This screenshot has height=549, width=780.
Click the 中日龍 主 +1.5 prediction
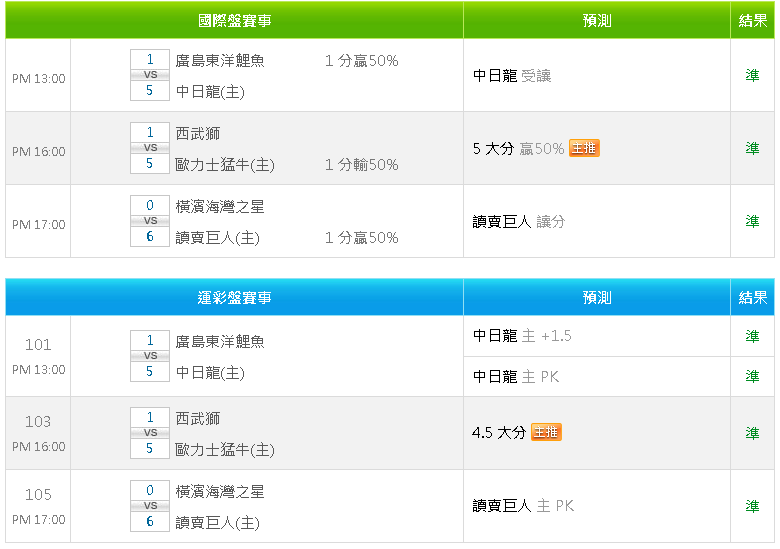pos(522,336)
